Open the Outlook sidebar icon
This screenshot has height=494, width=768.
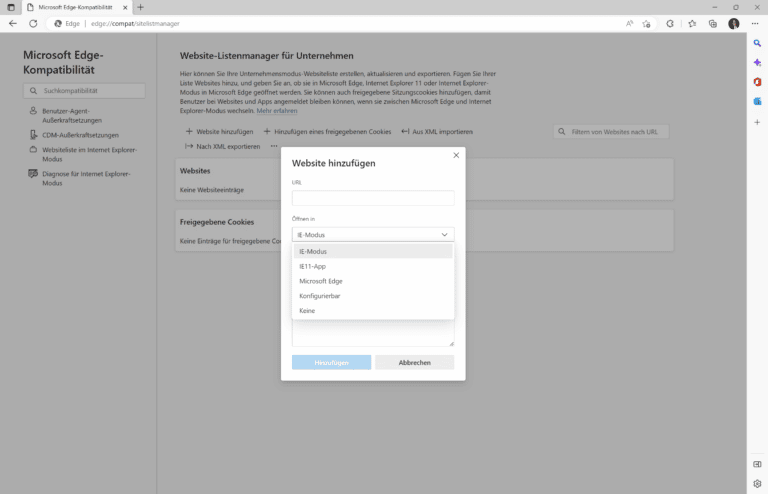[757, 101]
